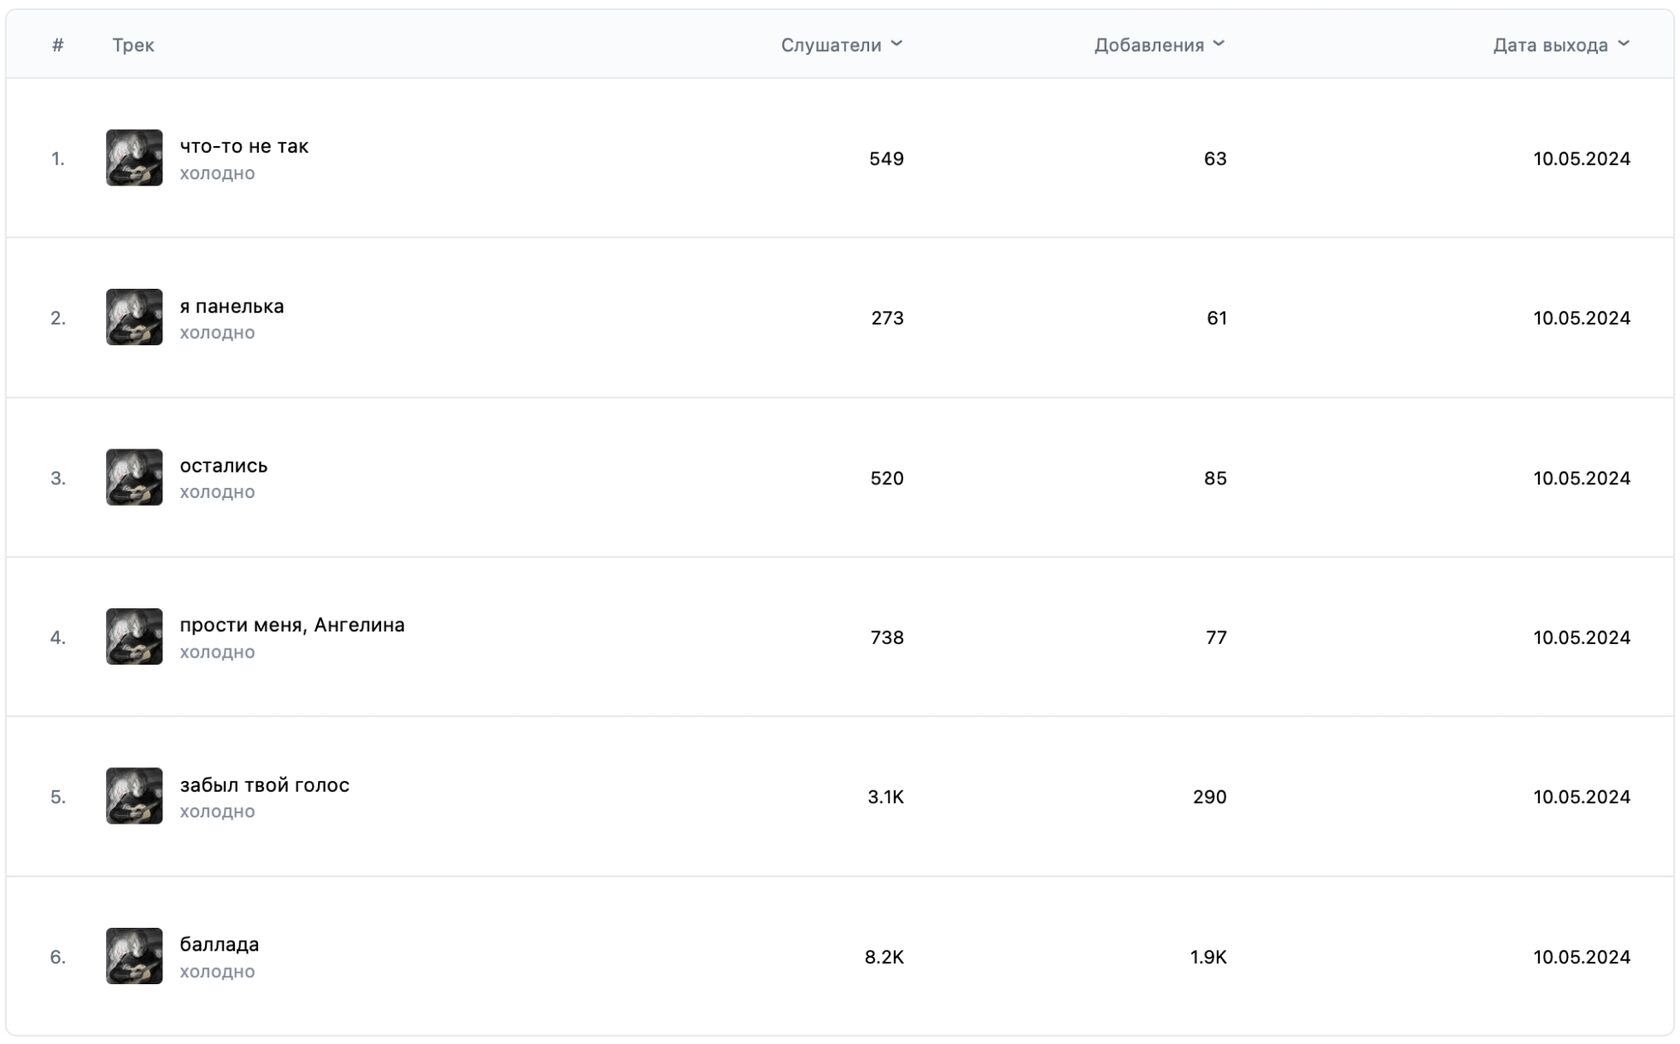This screenshot has width=1680, height=1044.
Task: Expand the 'Добавления' sort dropdown arrow
Action: click(1219, 44)
